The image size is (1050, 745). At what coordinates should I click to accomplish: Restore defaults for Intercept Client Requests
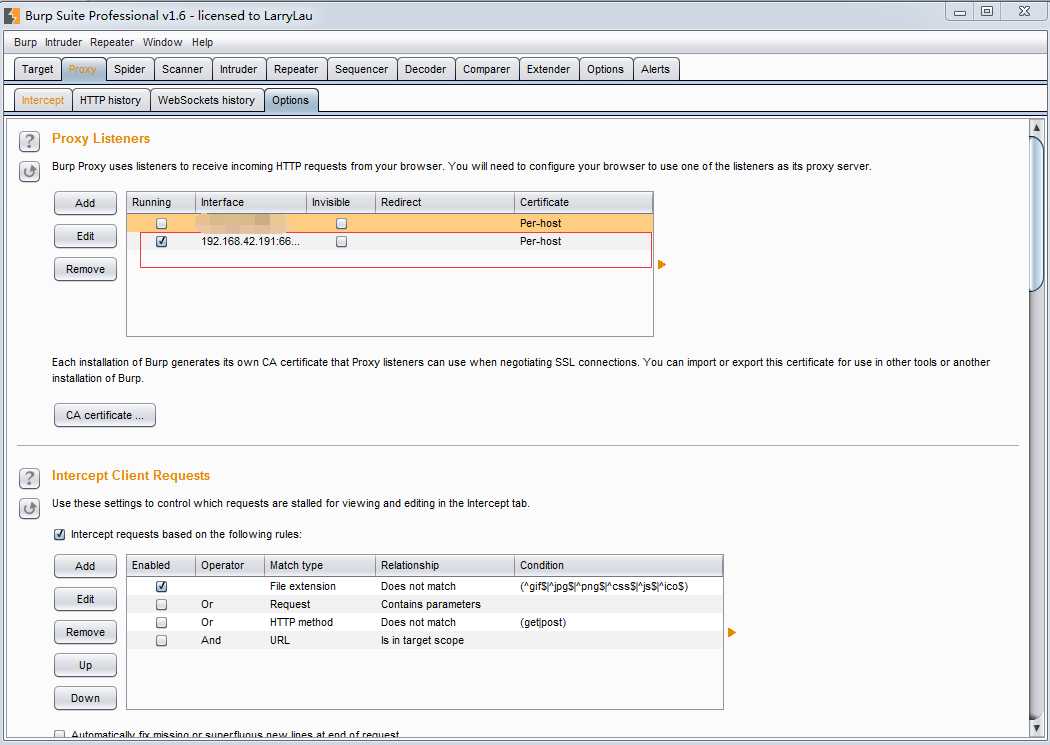(29, 509)
